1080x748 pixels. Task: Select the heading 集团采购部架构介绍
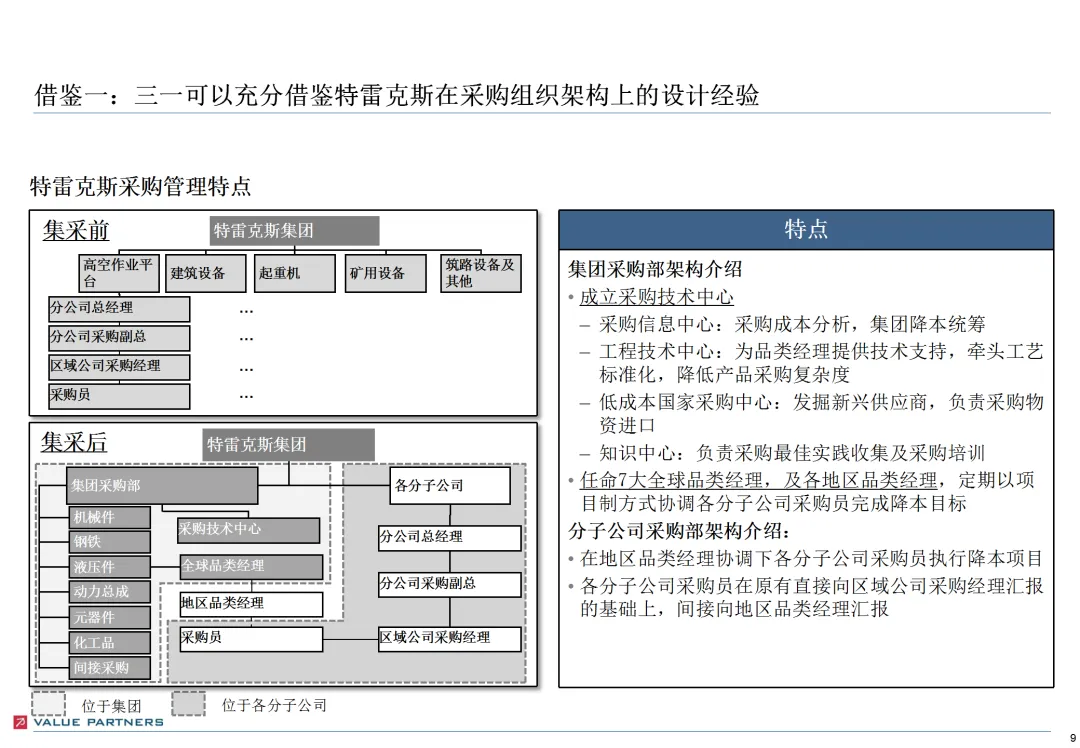[x=656, y=269]
